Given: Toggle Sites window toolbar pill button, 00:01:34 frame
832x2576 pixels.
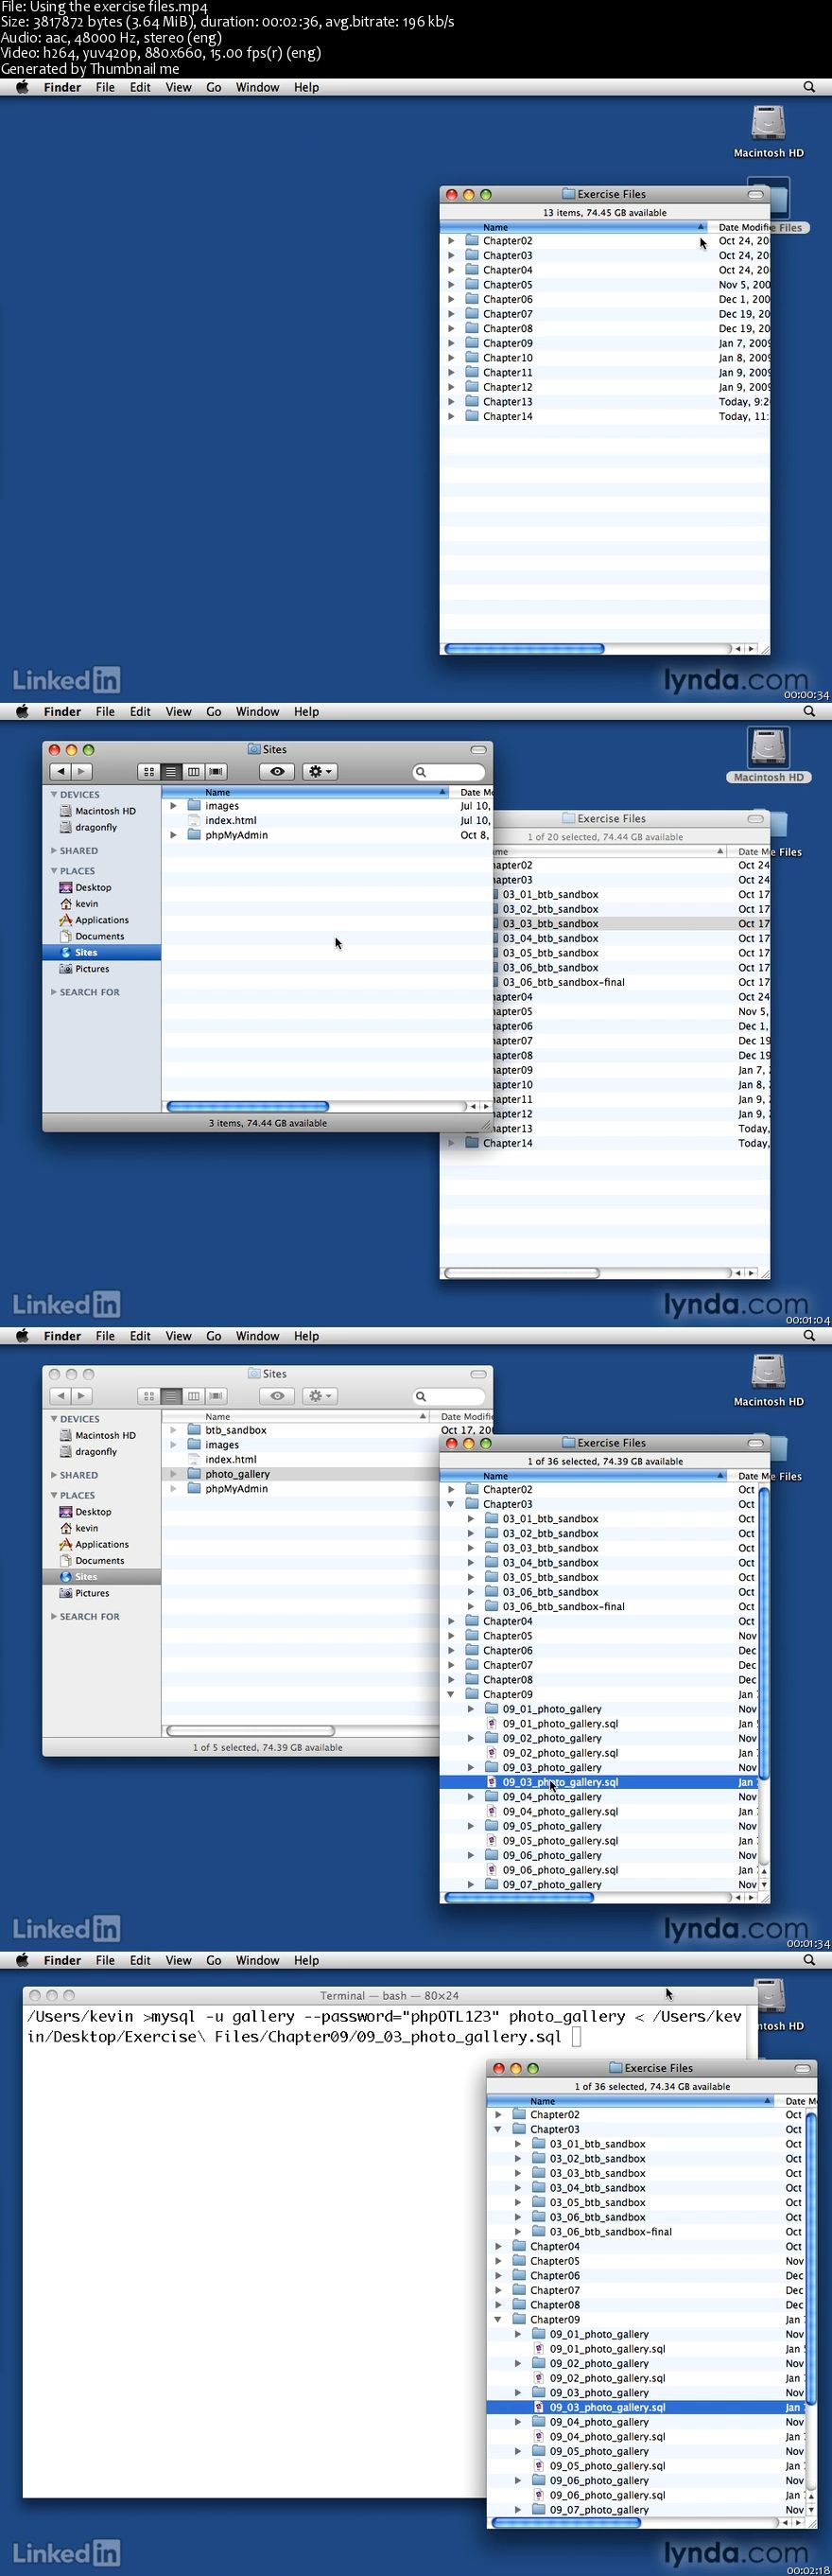Looking at the screenshot, I should coord(478,1373).
